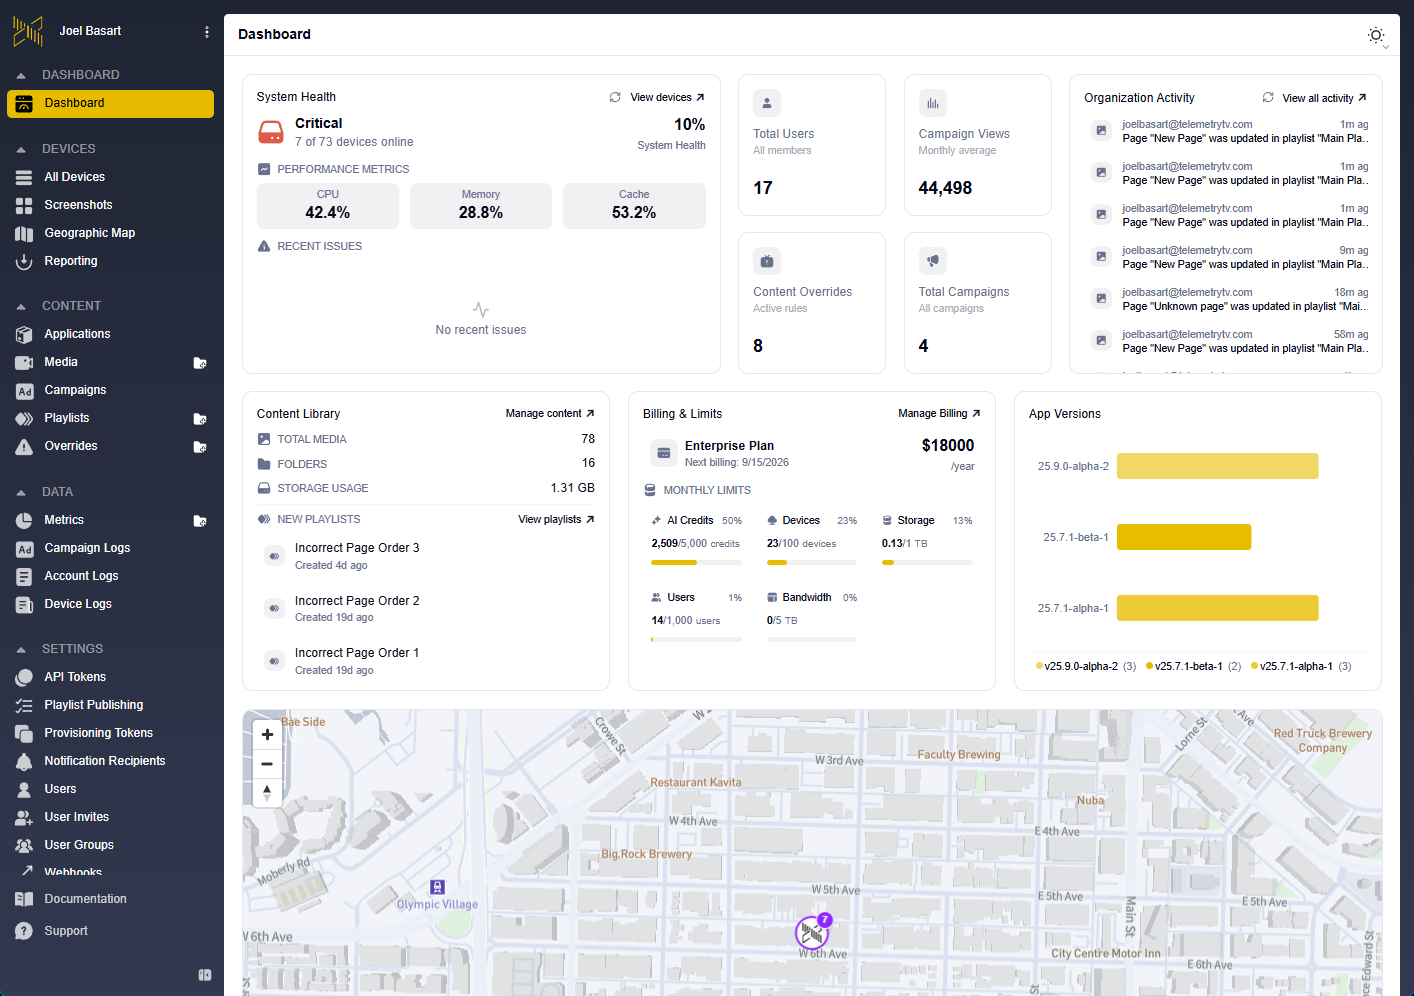The height and width of the screenshot is (996, 1414).
Task: Click the Total Users card
Action: point(812,145)
